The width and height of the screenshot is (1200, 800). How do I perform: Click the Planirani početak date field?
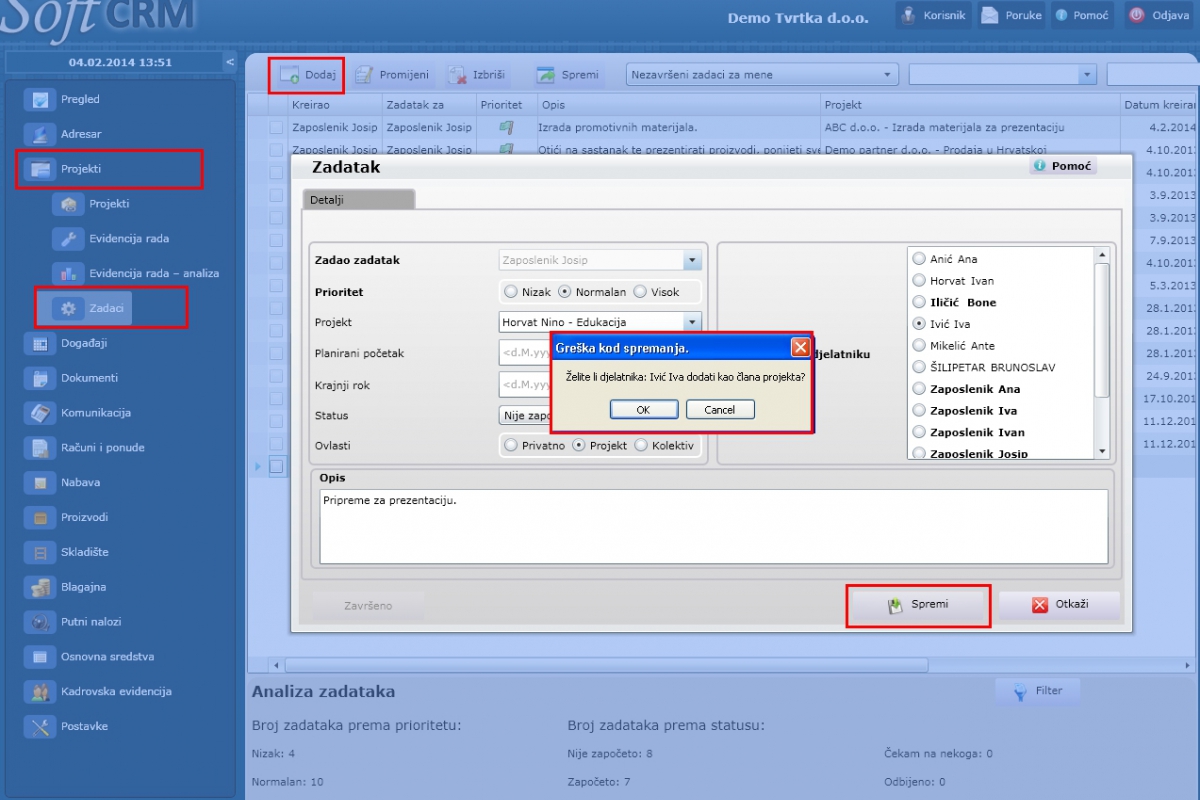[x=524, y=353]
